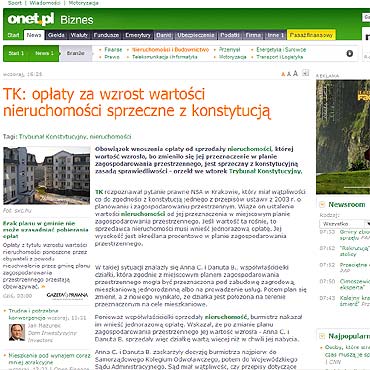Open the Prawo branch link
Viewport: 370px width, 370px height.
(112, 57)
